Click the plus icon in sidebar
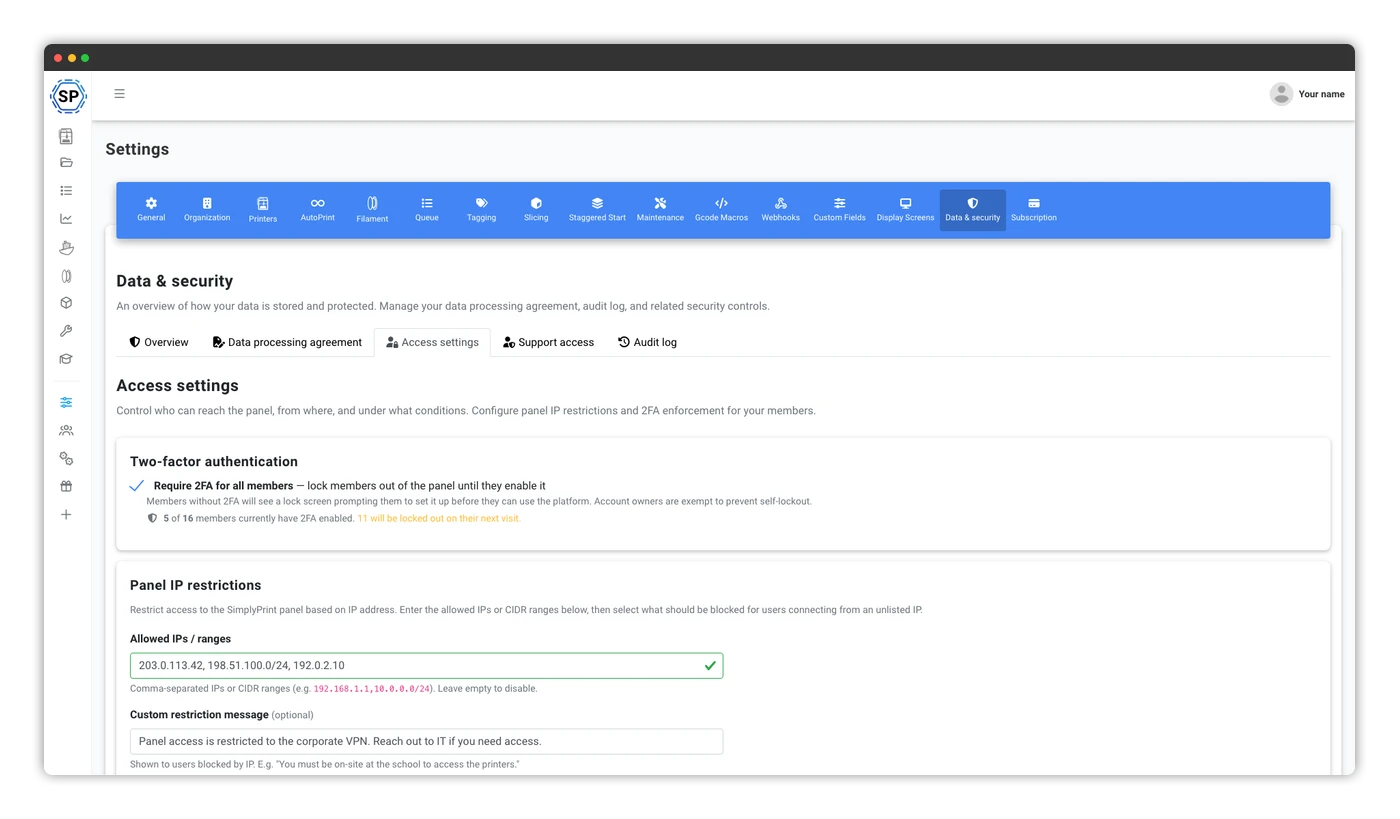This screenshot has height=819, width=1400. tap(66, 514)
